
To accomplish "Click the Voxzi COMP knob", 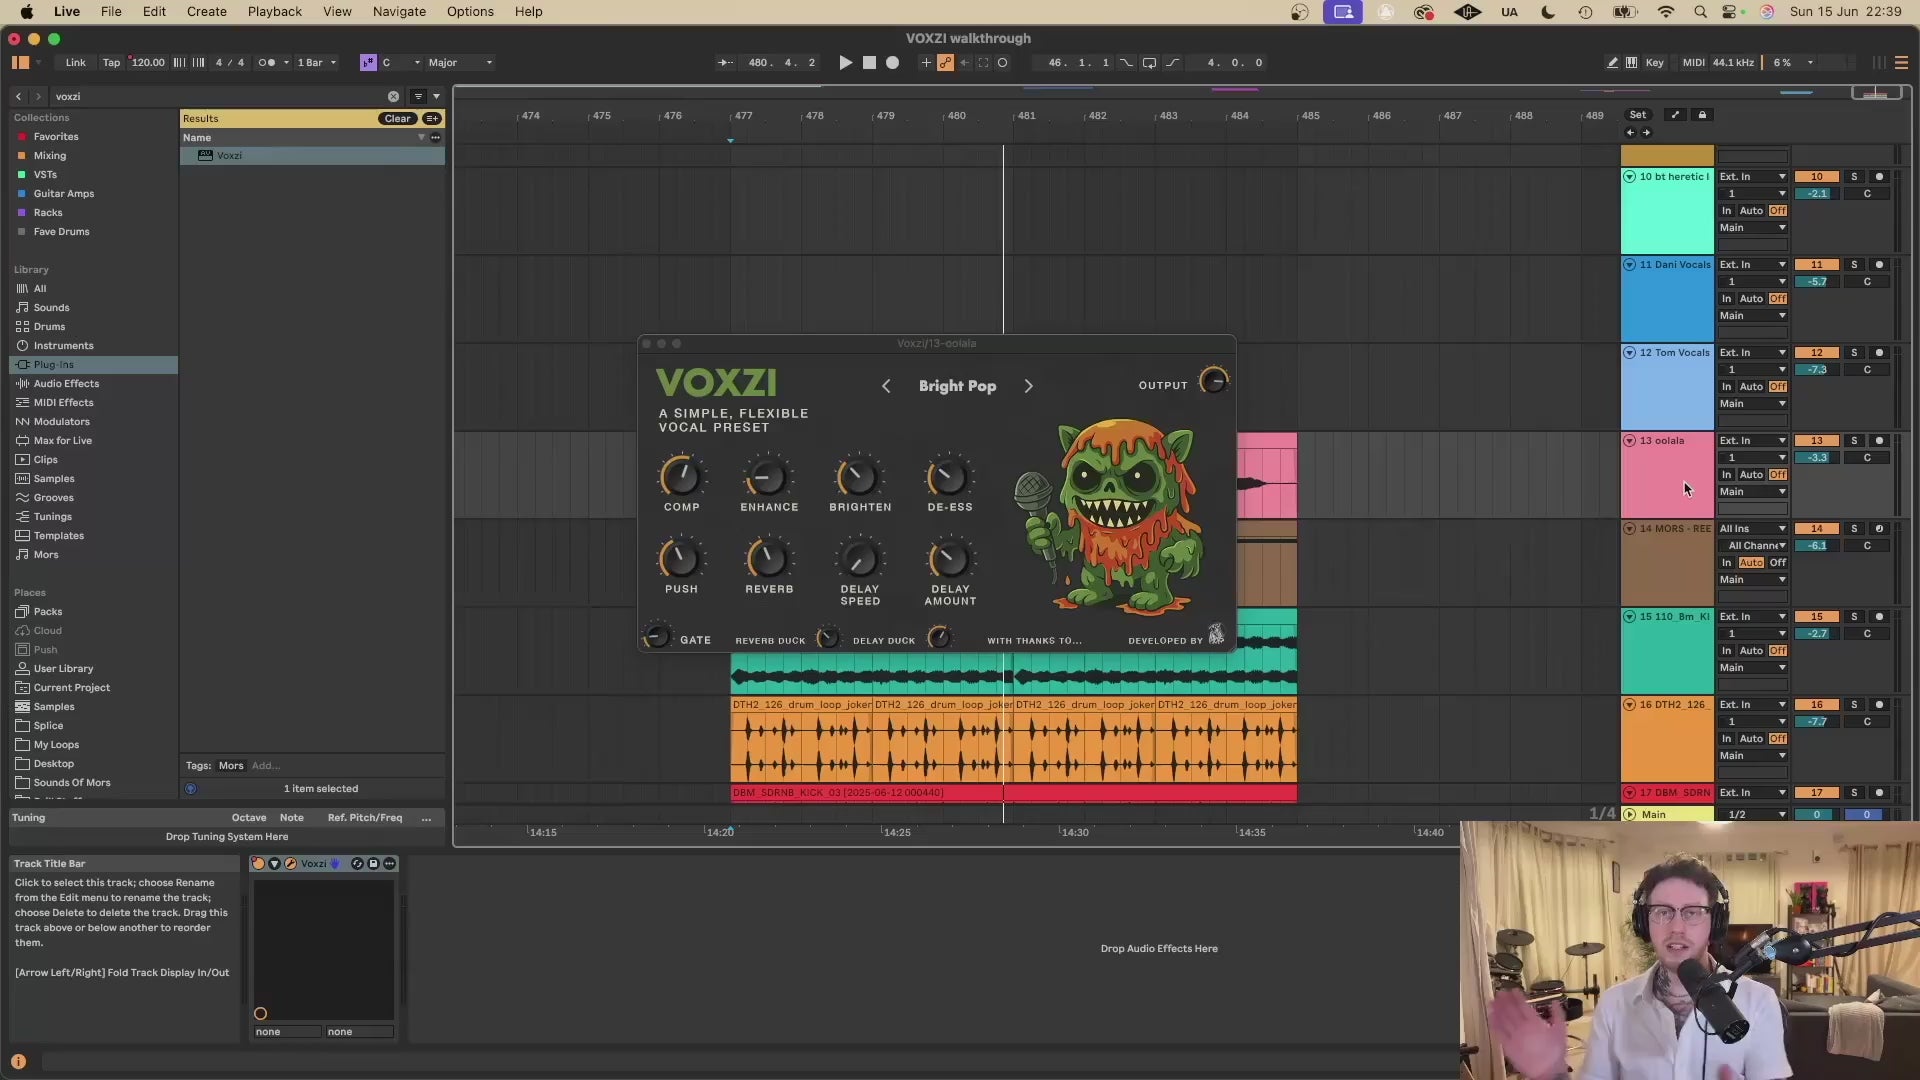I will pos(681,477).
